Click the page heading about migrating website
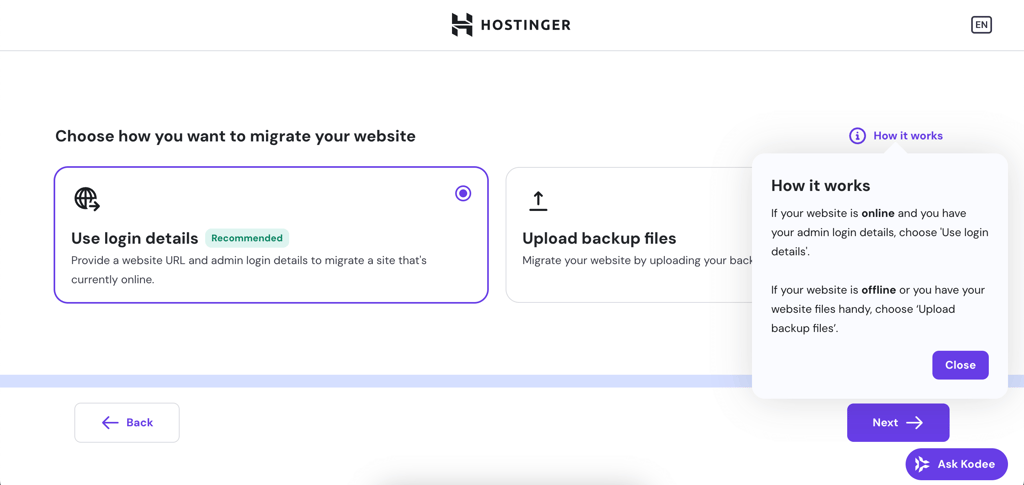This screenshot has height=485, width=1024. coord(235,136)
